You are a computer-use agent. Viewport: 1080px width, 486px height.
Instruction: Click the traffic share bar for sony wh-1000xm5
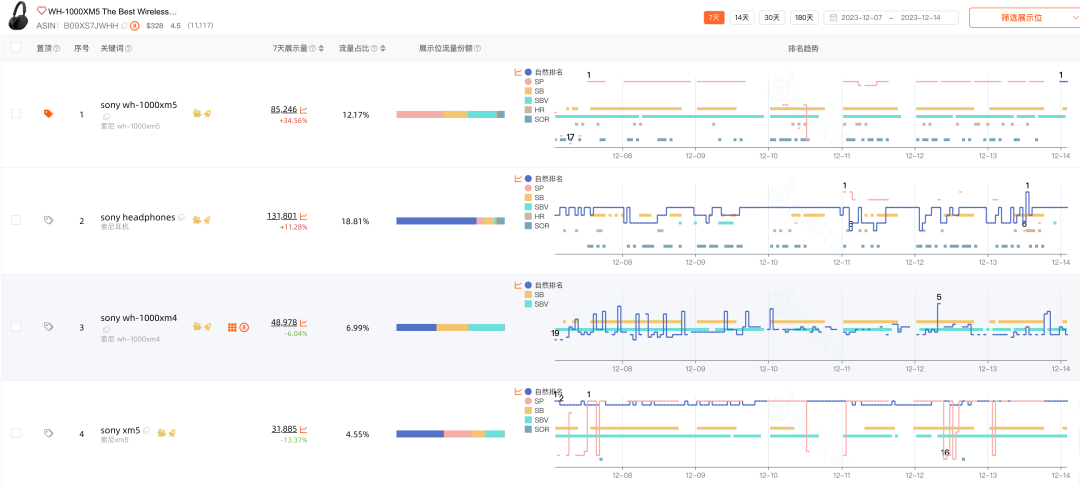450,114
